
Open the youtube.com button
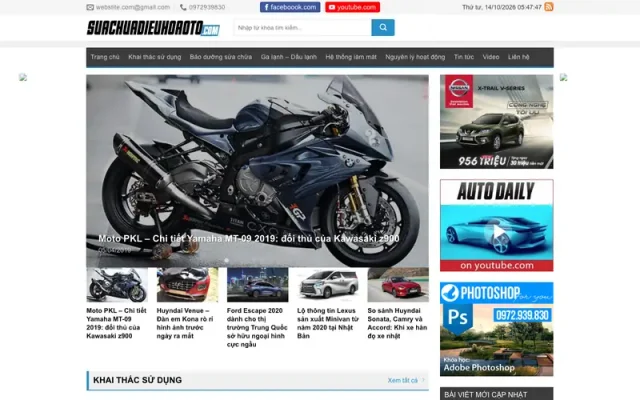click(x=352, y=7)
